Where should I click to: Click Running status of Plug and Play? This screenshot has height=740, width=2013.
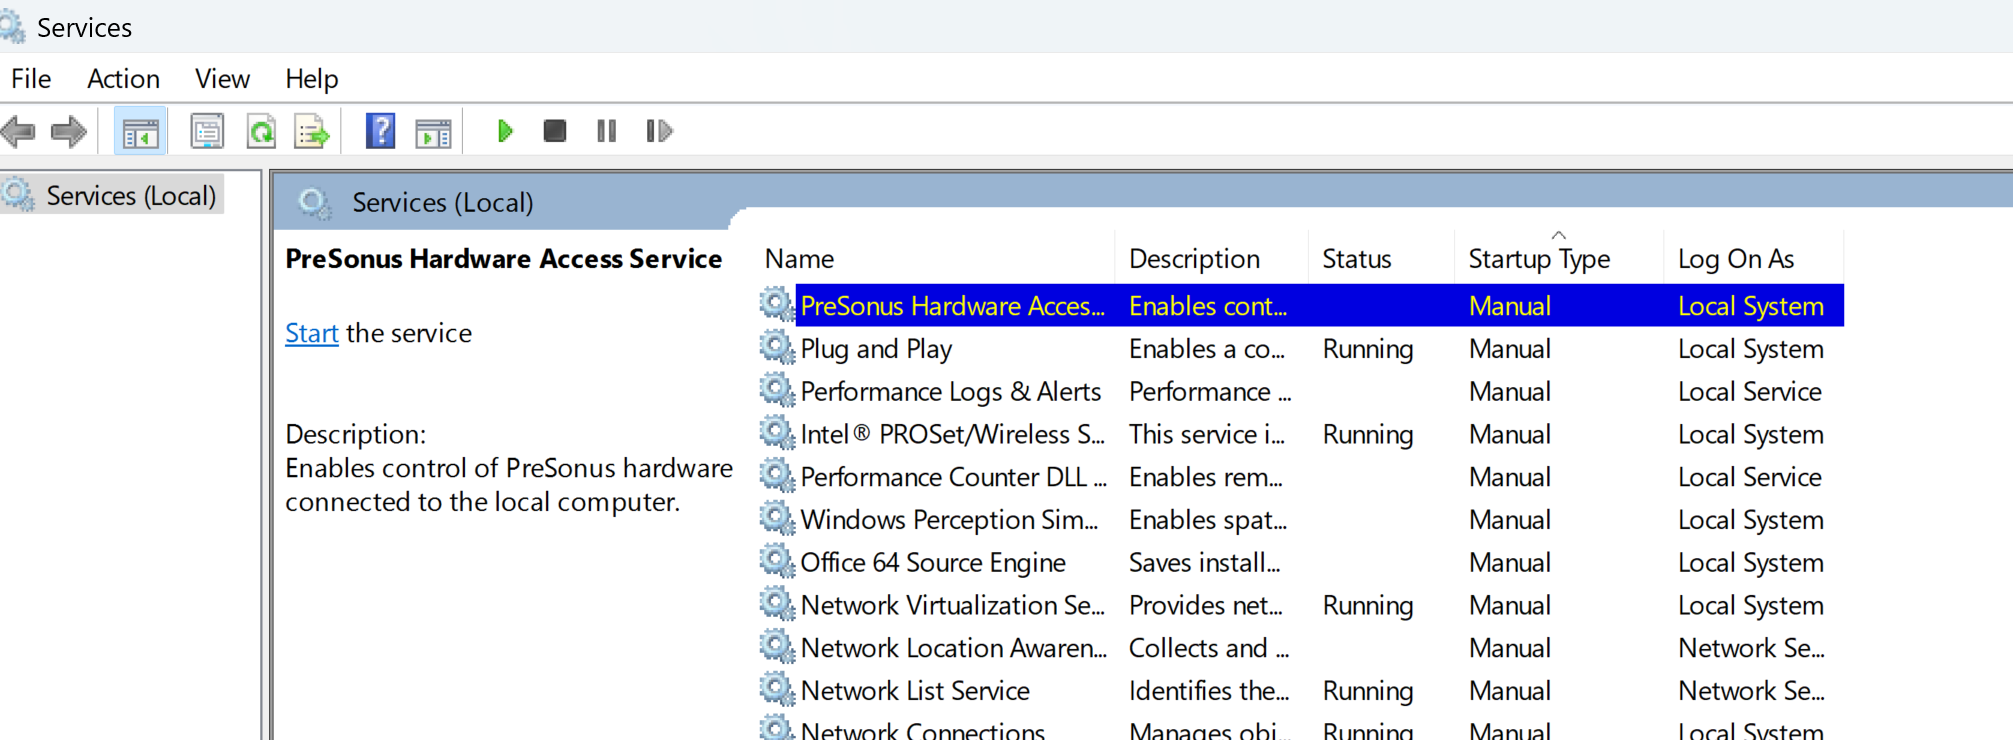[x=1367, y=349]
